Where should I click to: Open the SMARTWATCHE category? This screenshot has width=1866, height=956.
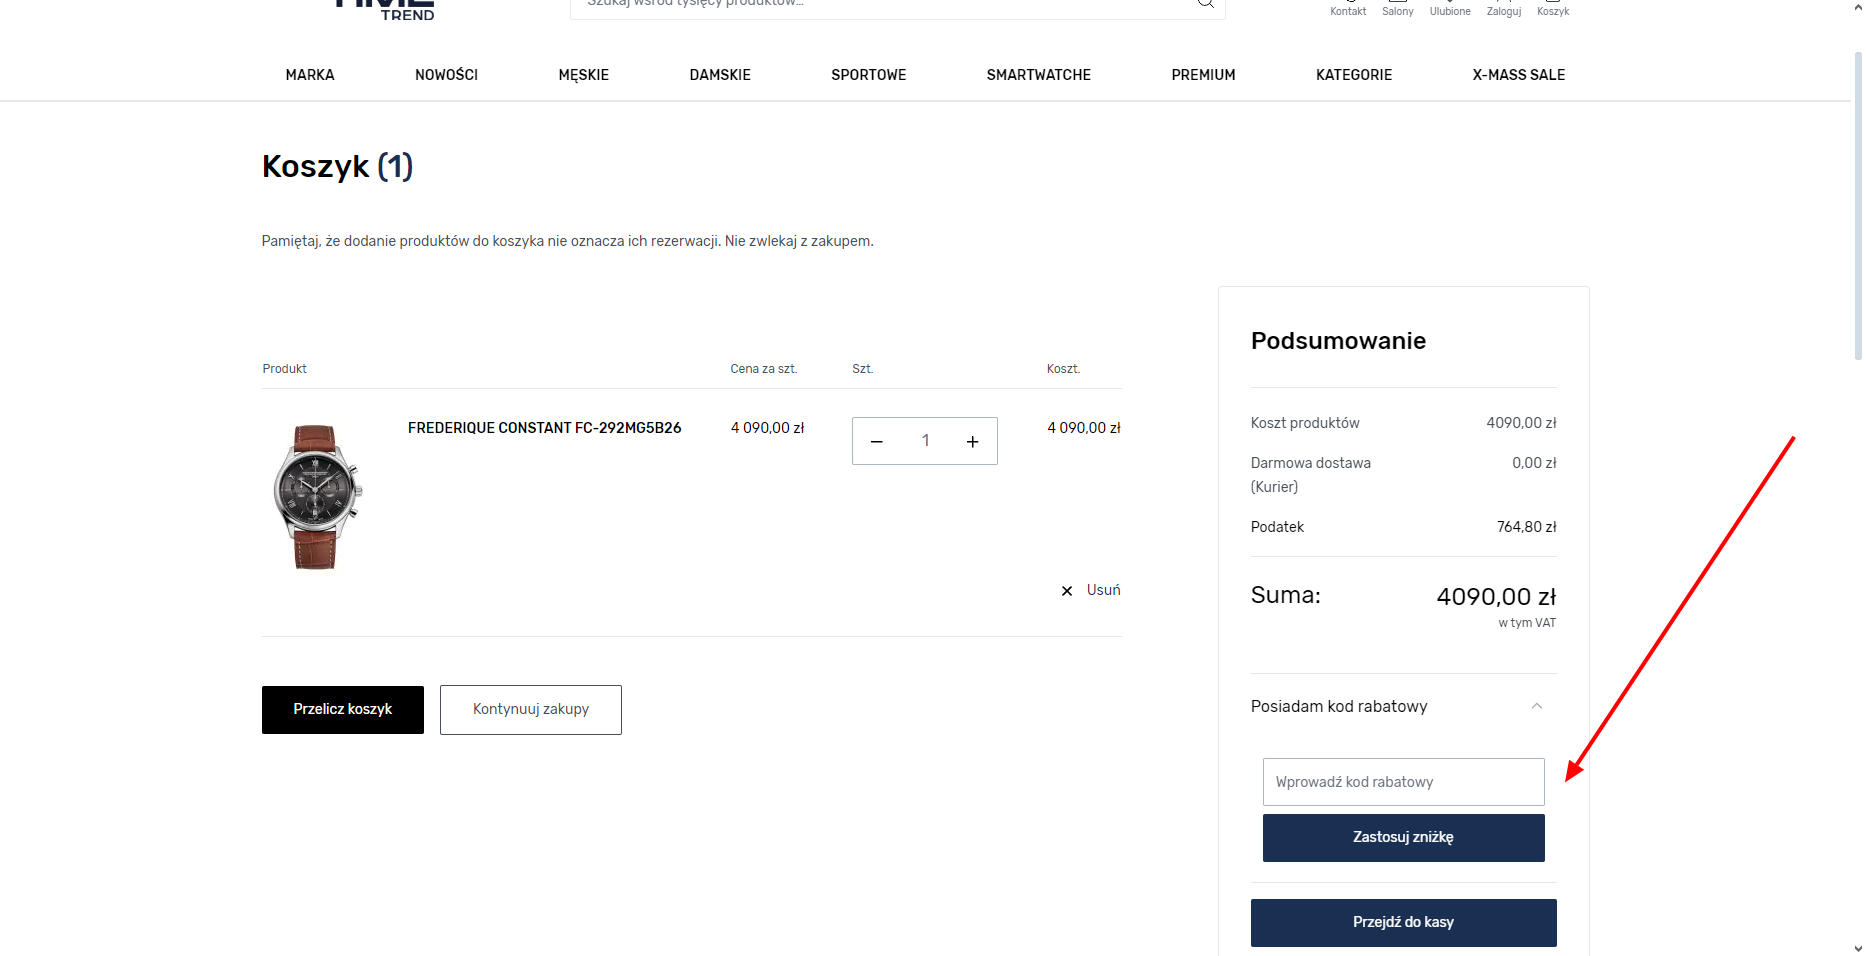click(1039, 75)
